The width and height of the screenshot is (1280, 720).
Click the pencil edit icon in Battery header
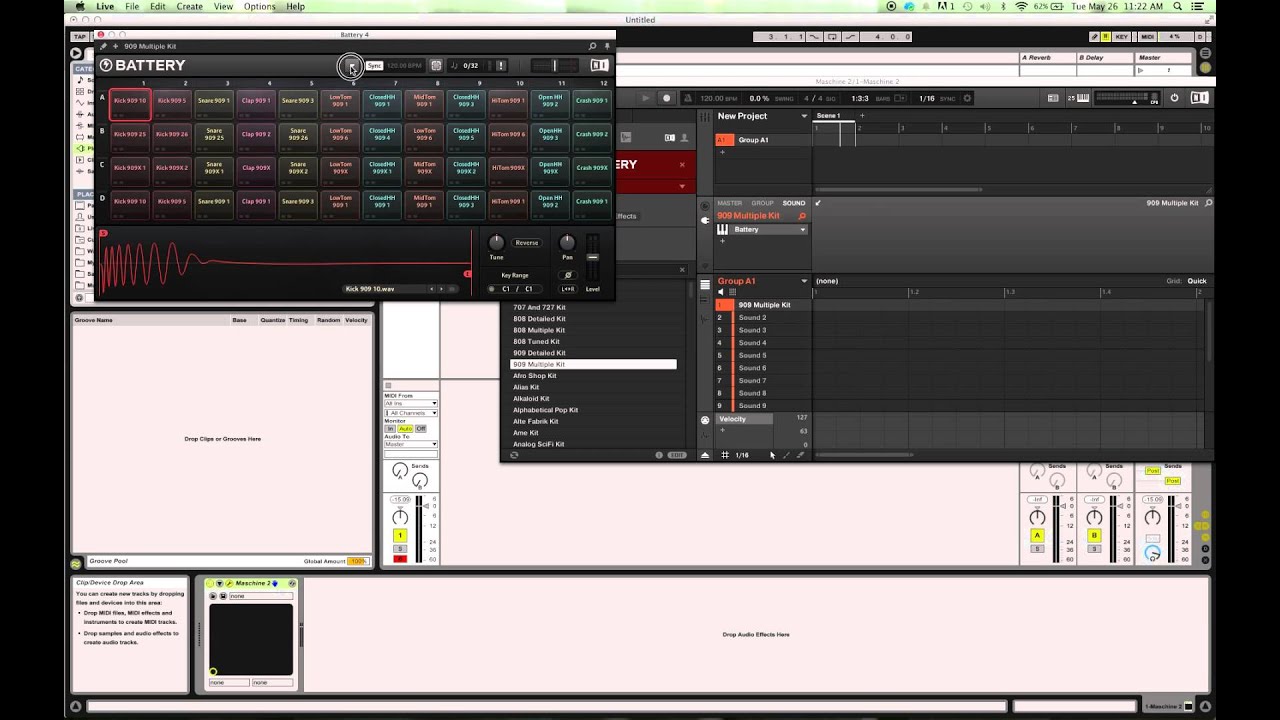pos(103,46)
